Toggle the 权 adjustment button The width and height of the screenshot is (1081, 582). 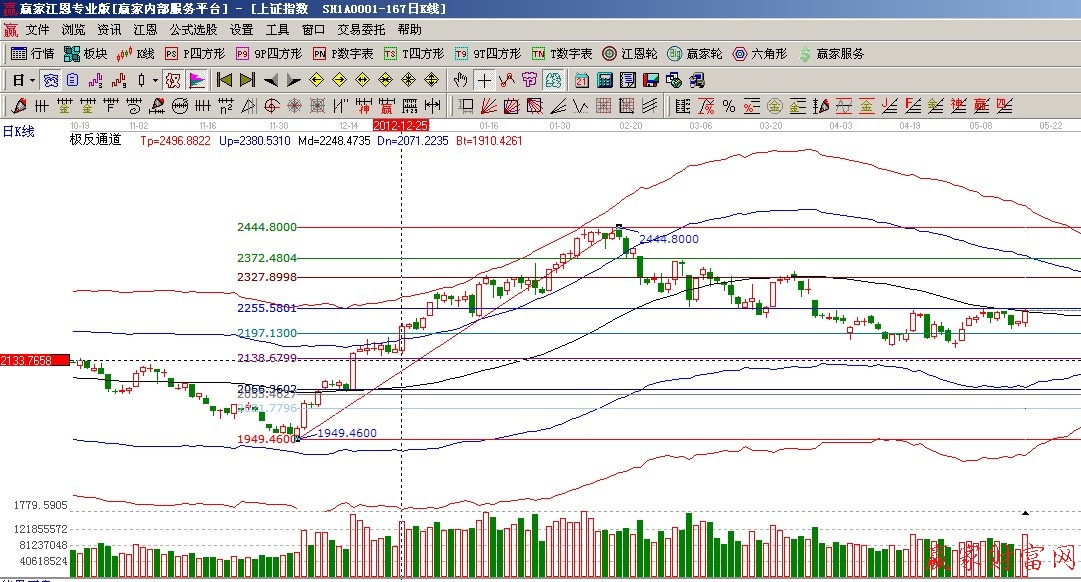173,80
